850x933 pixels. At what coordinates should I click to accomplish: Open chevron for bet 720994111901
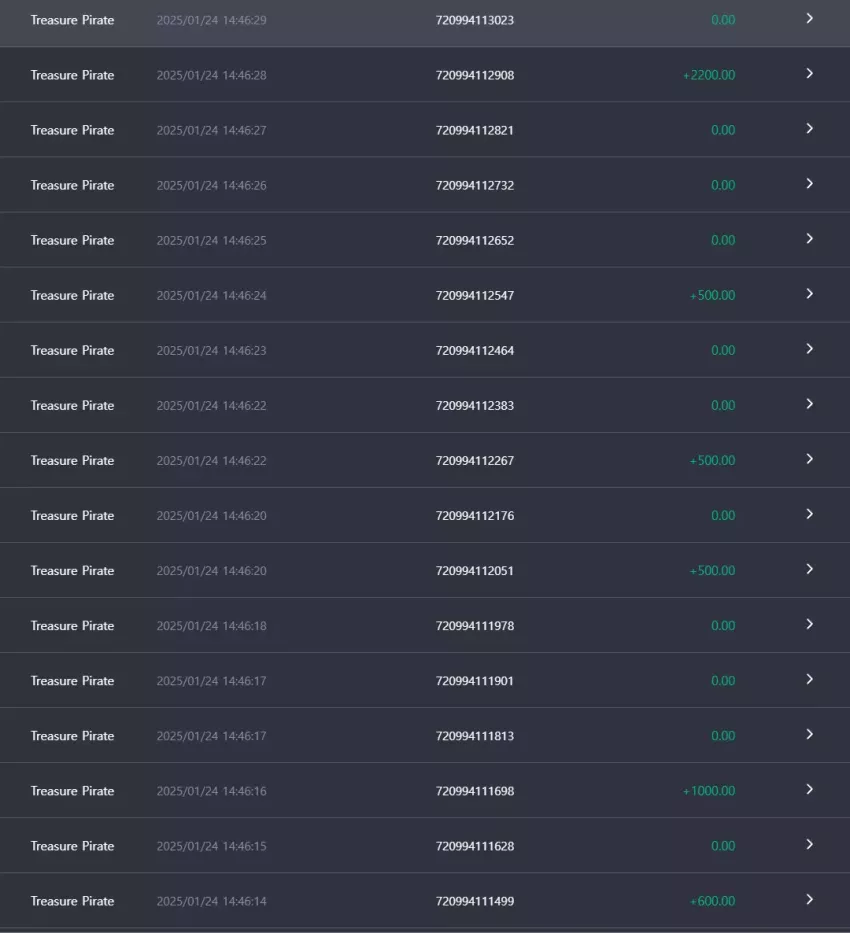[810, 680]
